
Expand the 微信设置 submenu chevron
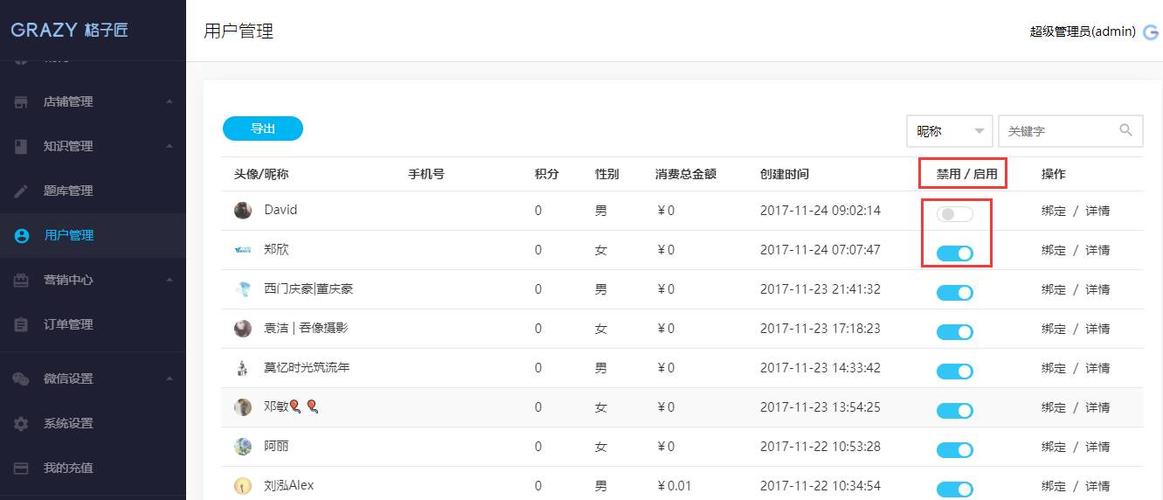[169, 379]
